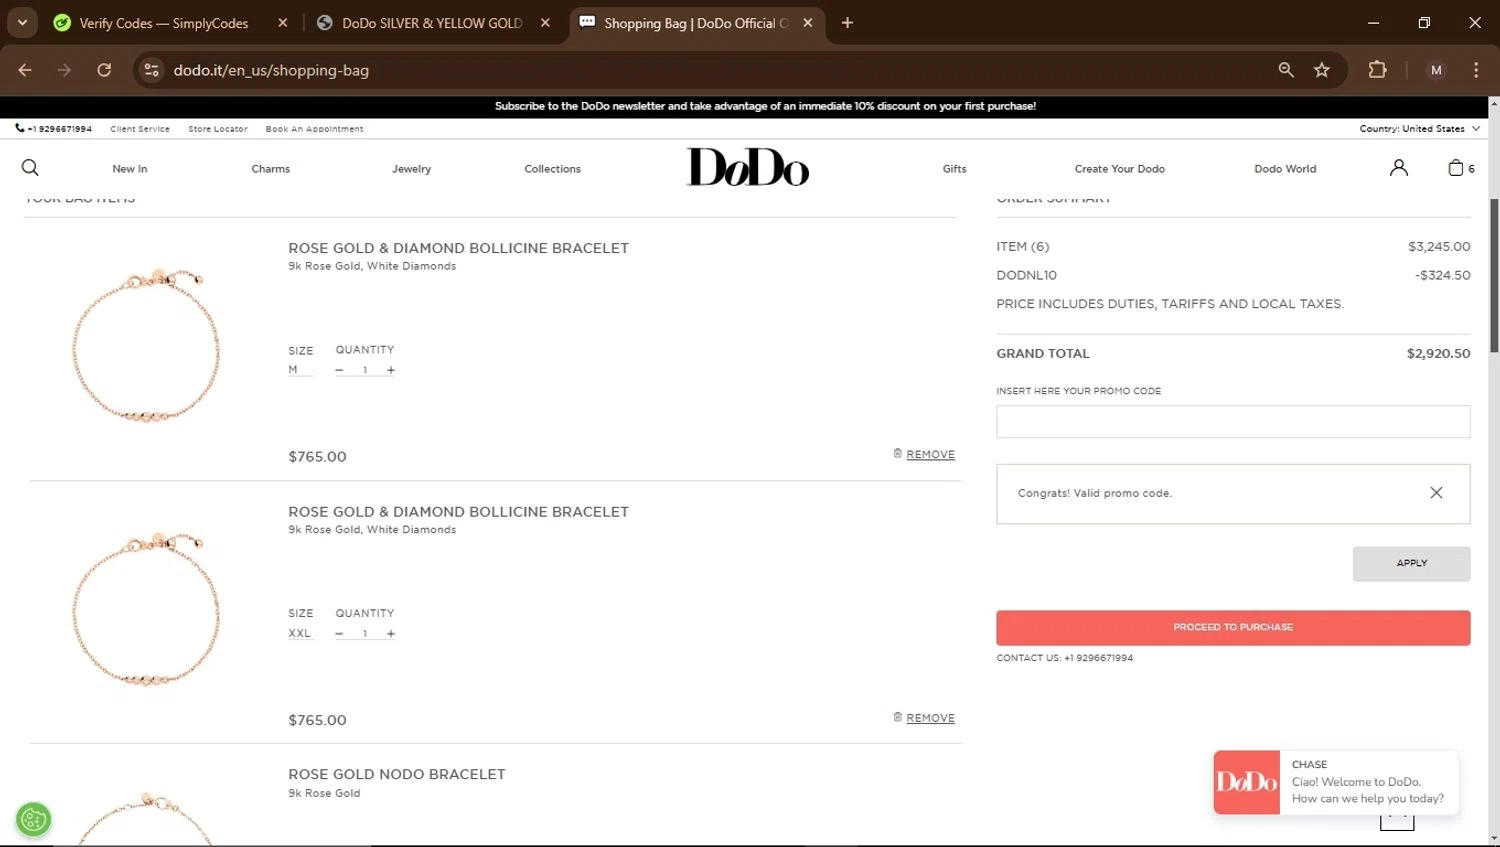Image resolution: width=1500 pixels, height=847 pixels.
Task: Open the tab search dropdown arrow
Action: click(22, 22)
